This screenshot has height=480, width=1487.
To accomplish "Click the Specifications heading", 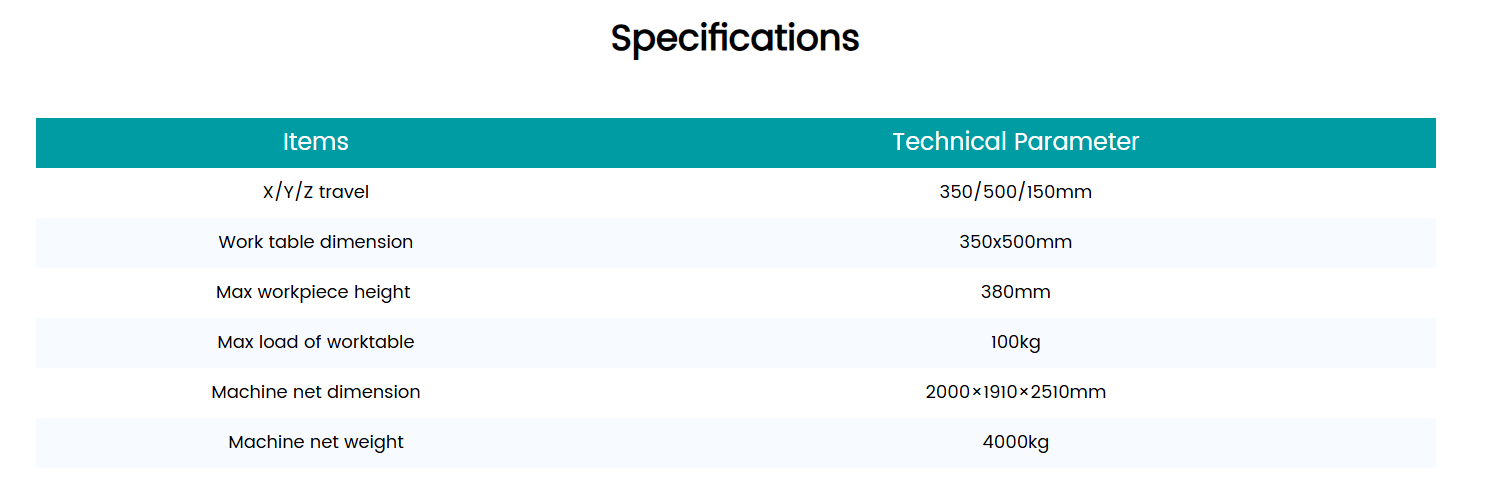I will click(735, 38).
